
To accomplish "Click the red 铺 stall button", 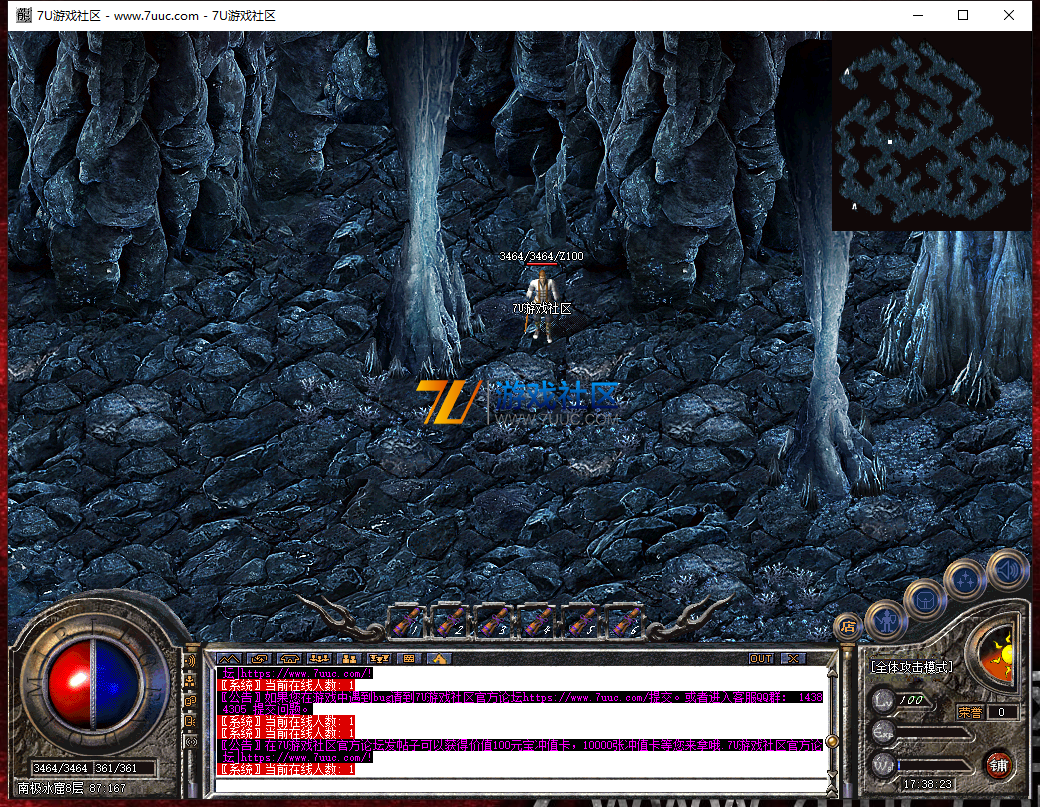I will [999, 766].
